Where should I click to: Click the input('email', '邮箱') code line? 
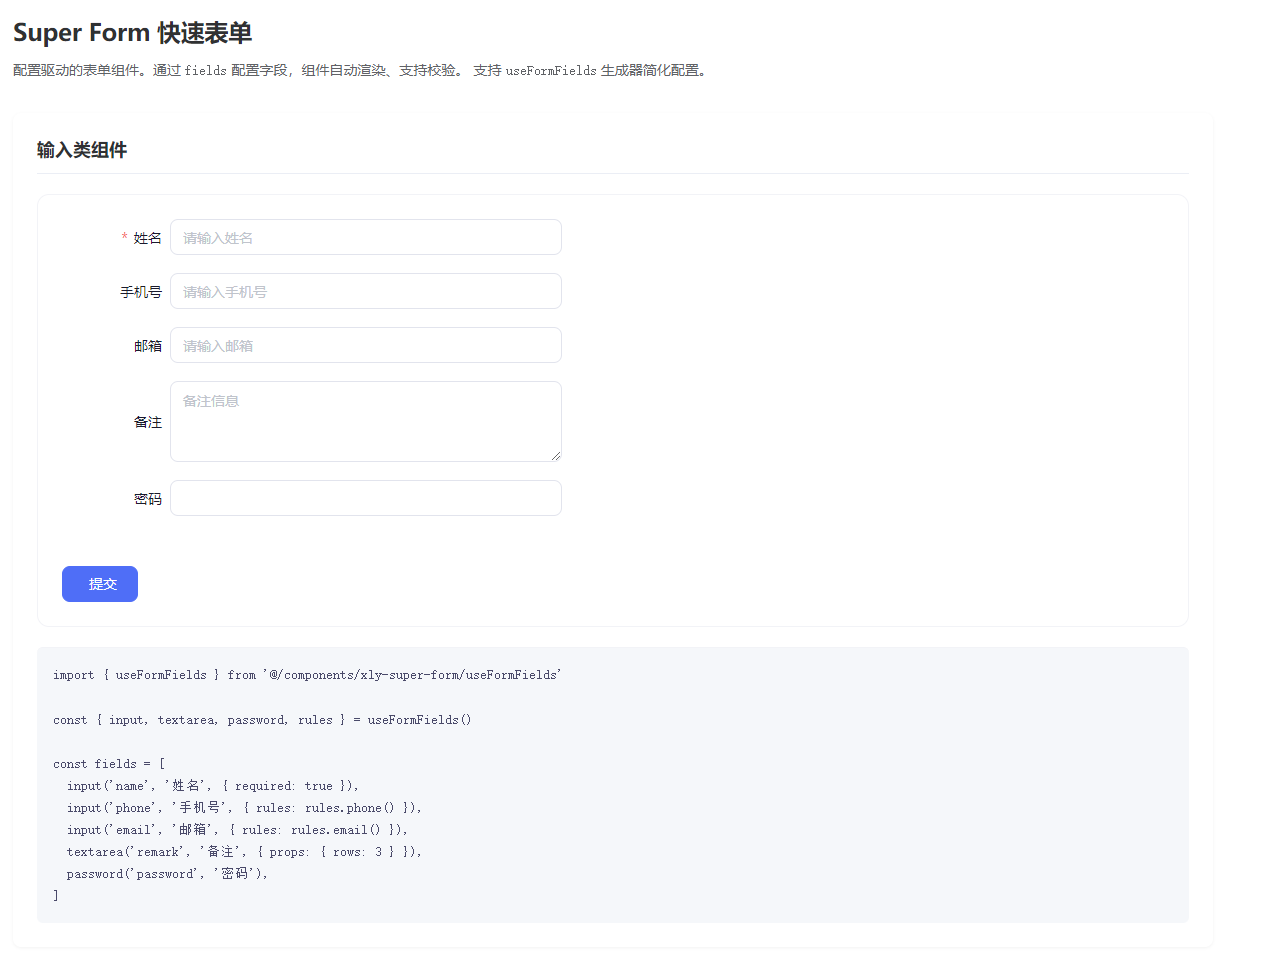[x=237, y=830]
